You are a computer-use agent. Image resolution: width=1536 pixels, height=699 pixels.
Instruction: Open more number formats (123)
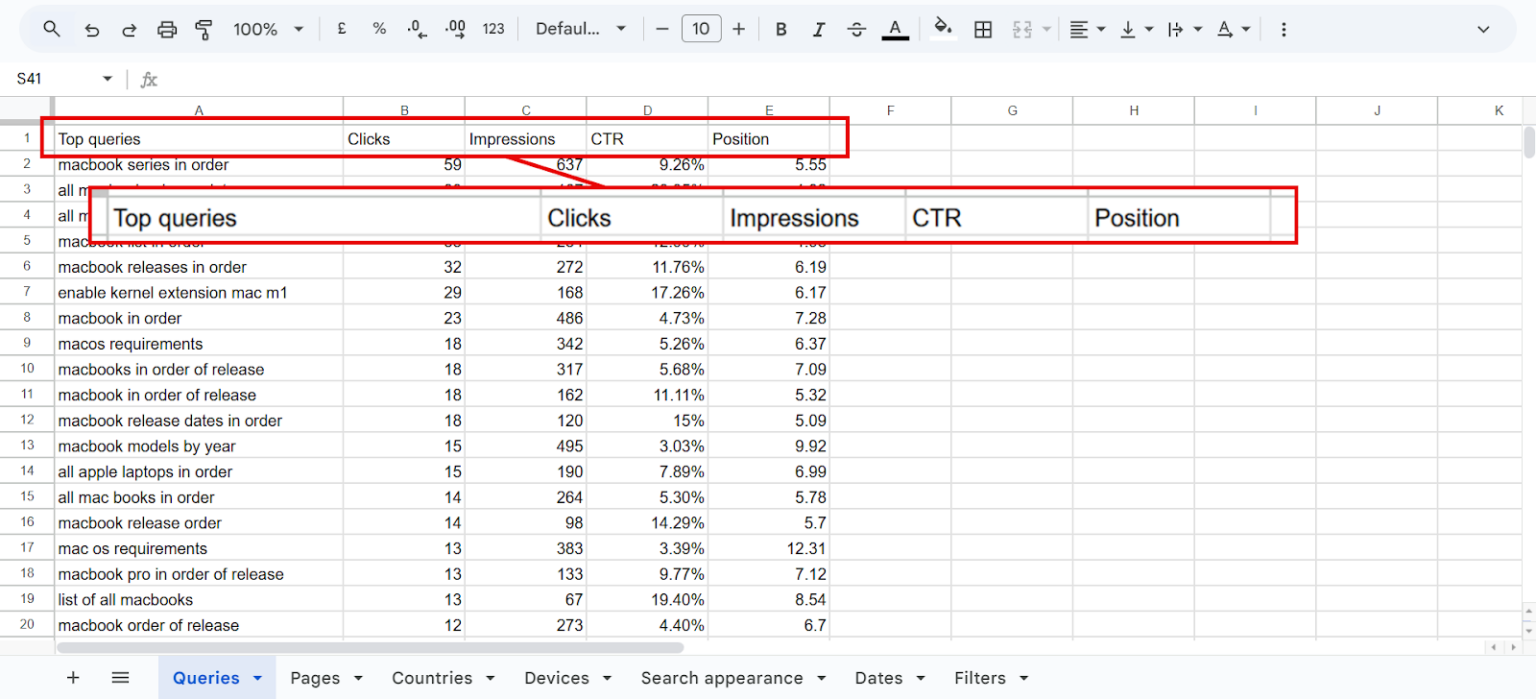pos(493,29)
